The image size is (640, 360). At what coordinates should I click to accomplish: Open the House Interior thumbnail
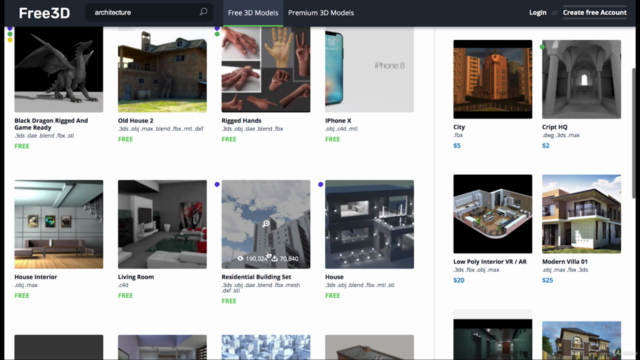click(59, 224)
